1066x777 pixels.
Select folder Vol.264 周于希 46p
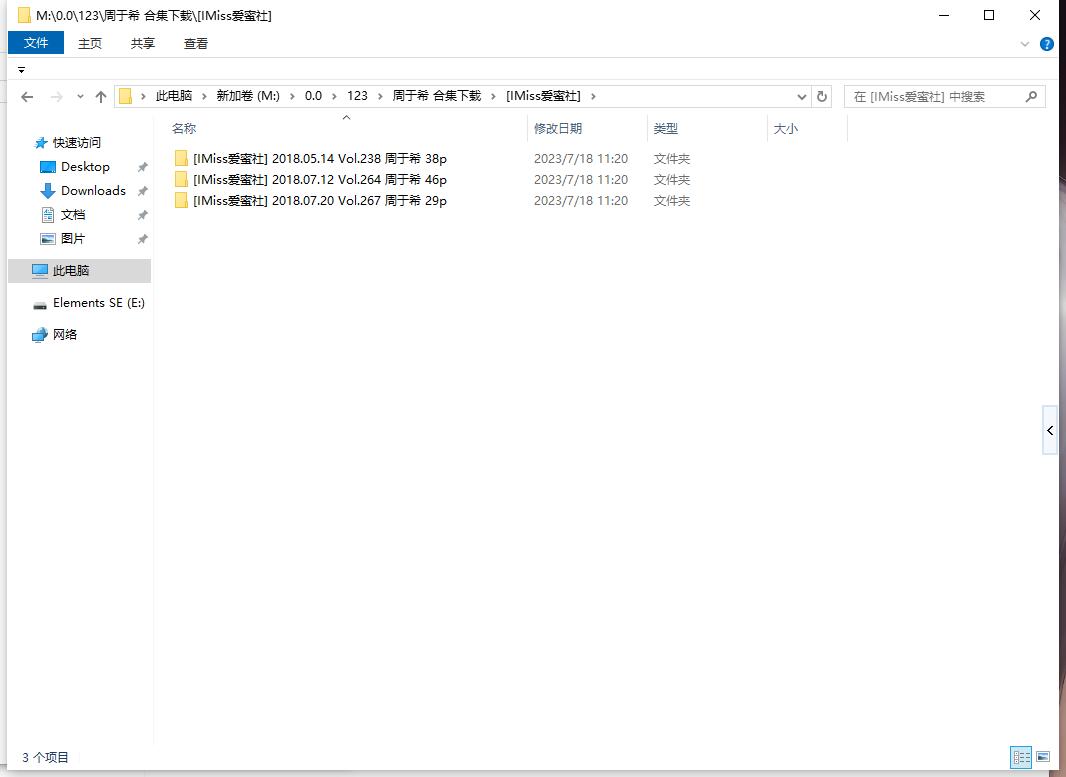(320, 179)
